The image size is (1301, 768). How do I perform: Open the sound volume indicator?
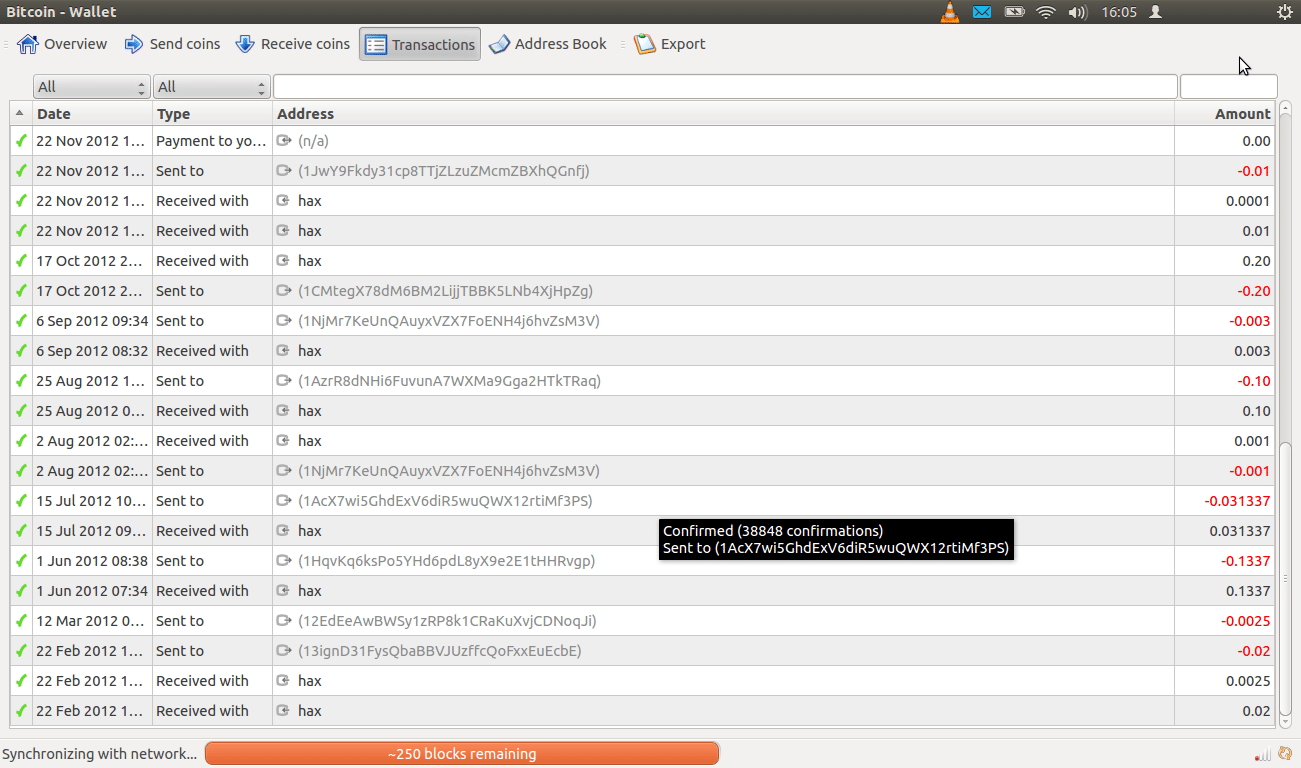pos(1077,12)
